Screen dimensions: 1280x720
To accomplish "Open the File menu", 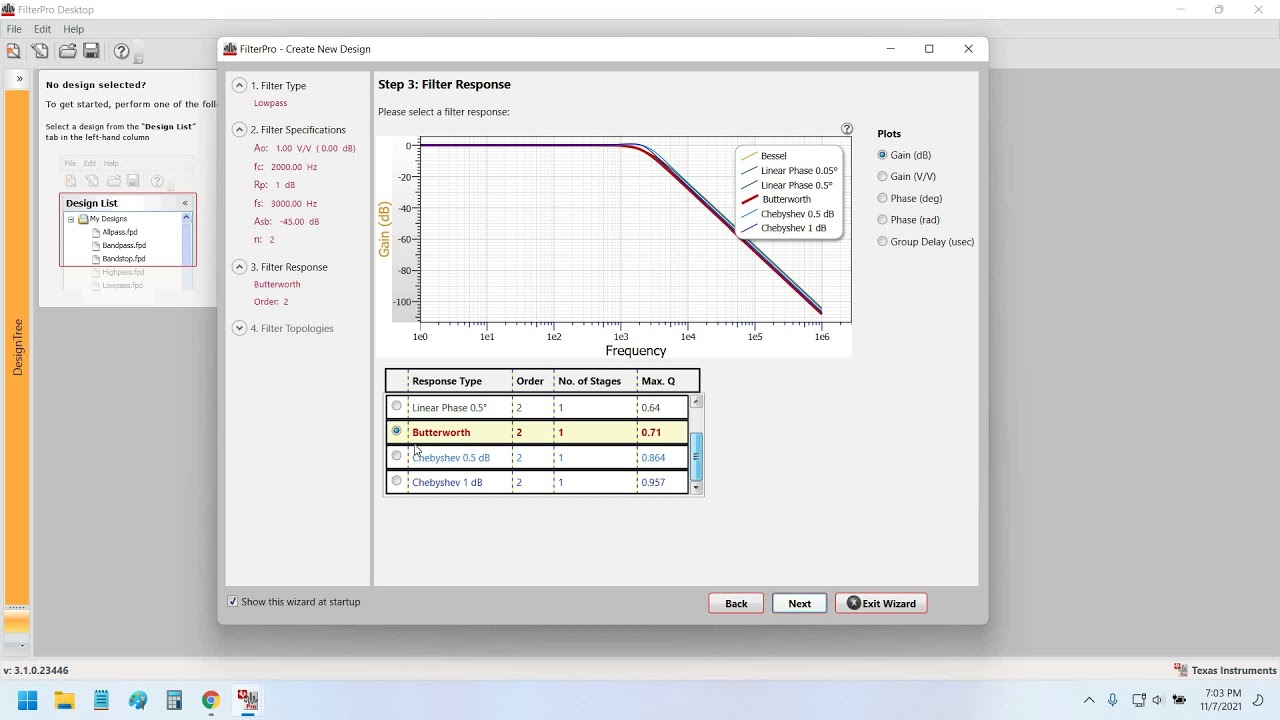I will [x=14, y=29].
